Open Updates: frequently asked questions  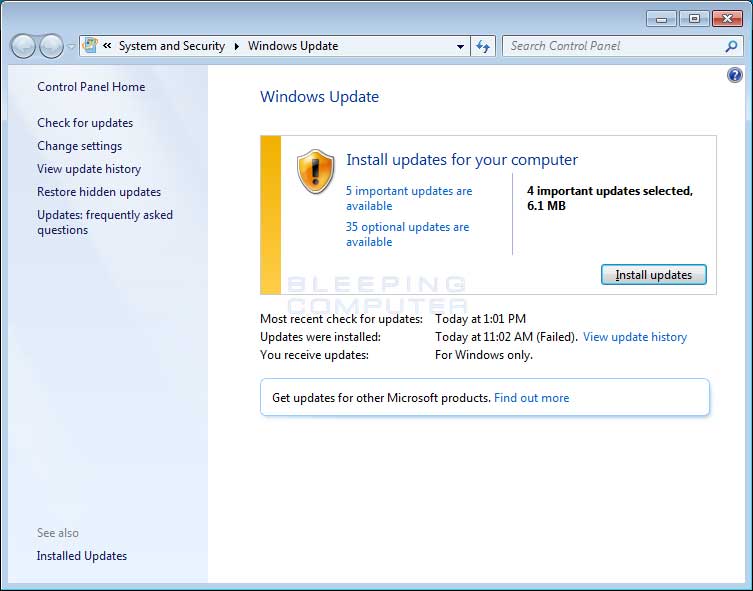coord(105,222)
